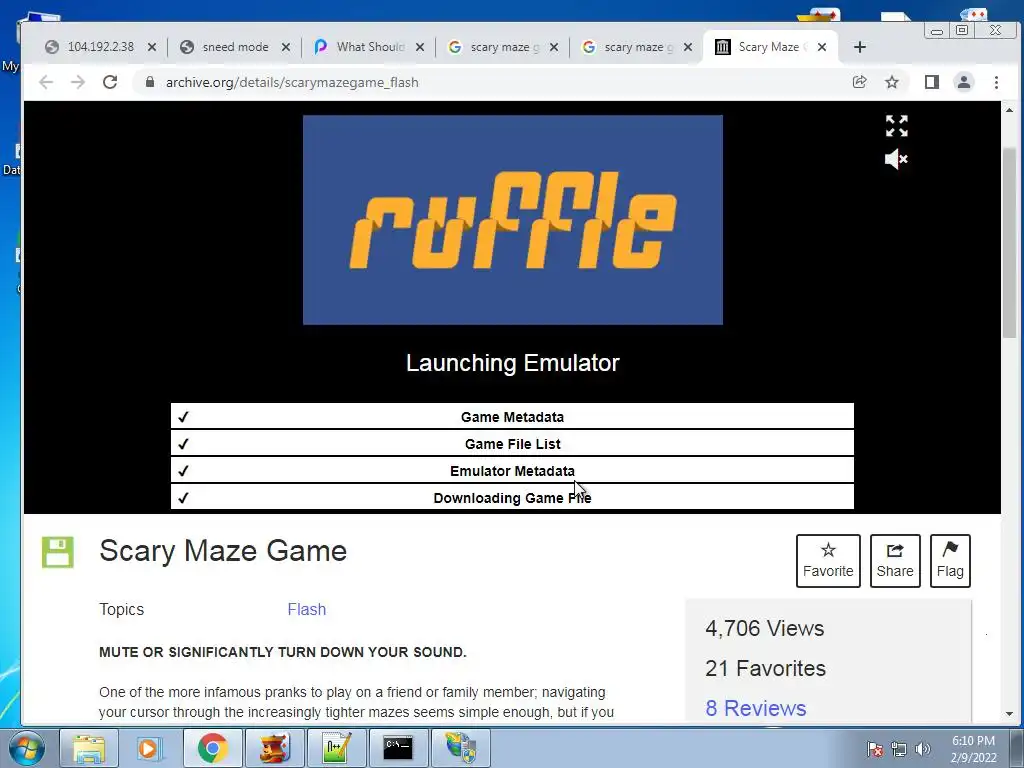Click the floppy disk software icon

[57, 552]
